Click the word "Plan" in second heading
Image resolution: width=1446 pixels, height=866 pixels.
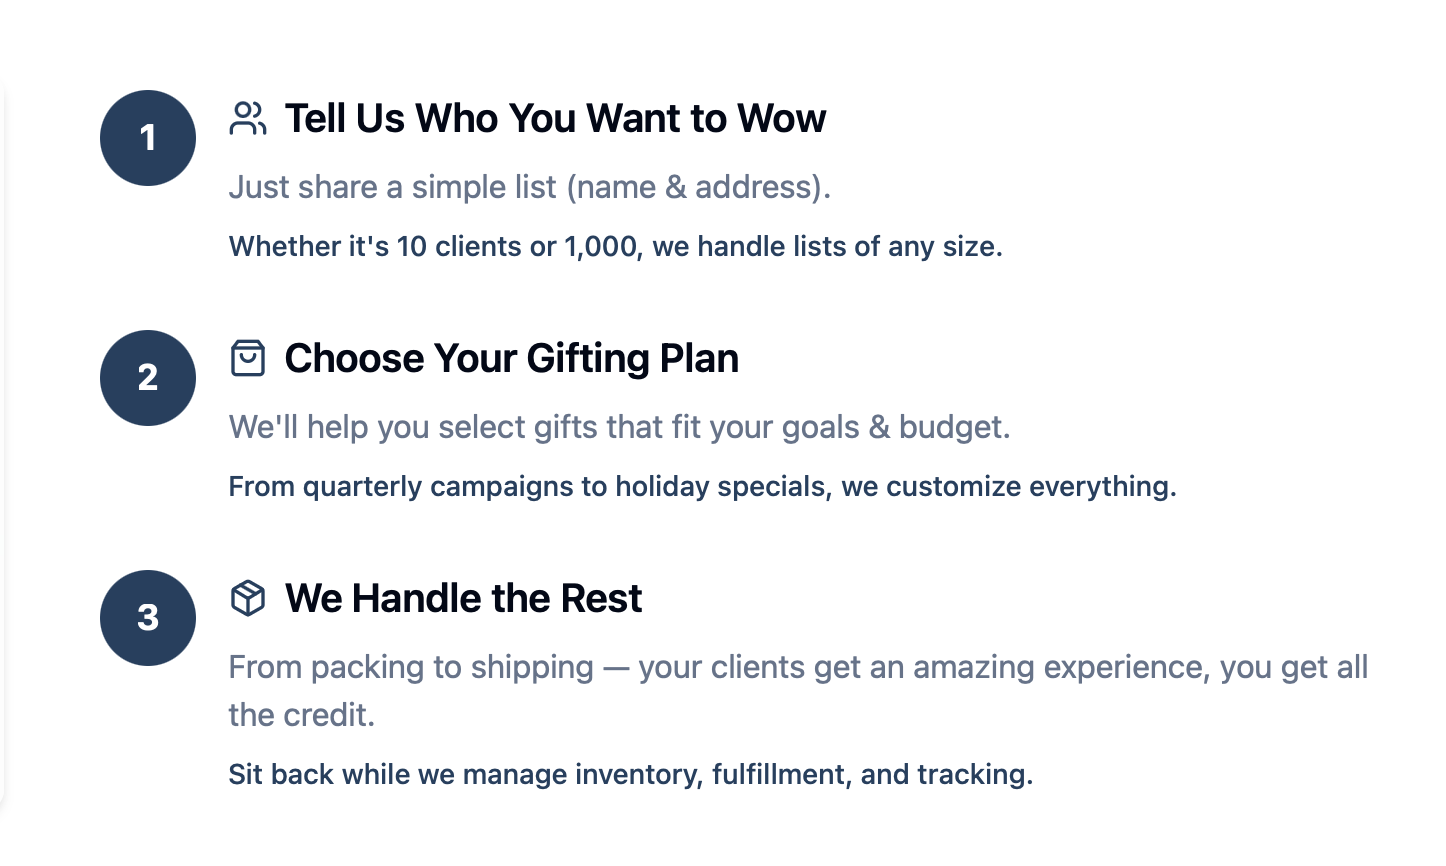[x=699, y=358]
